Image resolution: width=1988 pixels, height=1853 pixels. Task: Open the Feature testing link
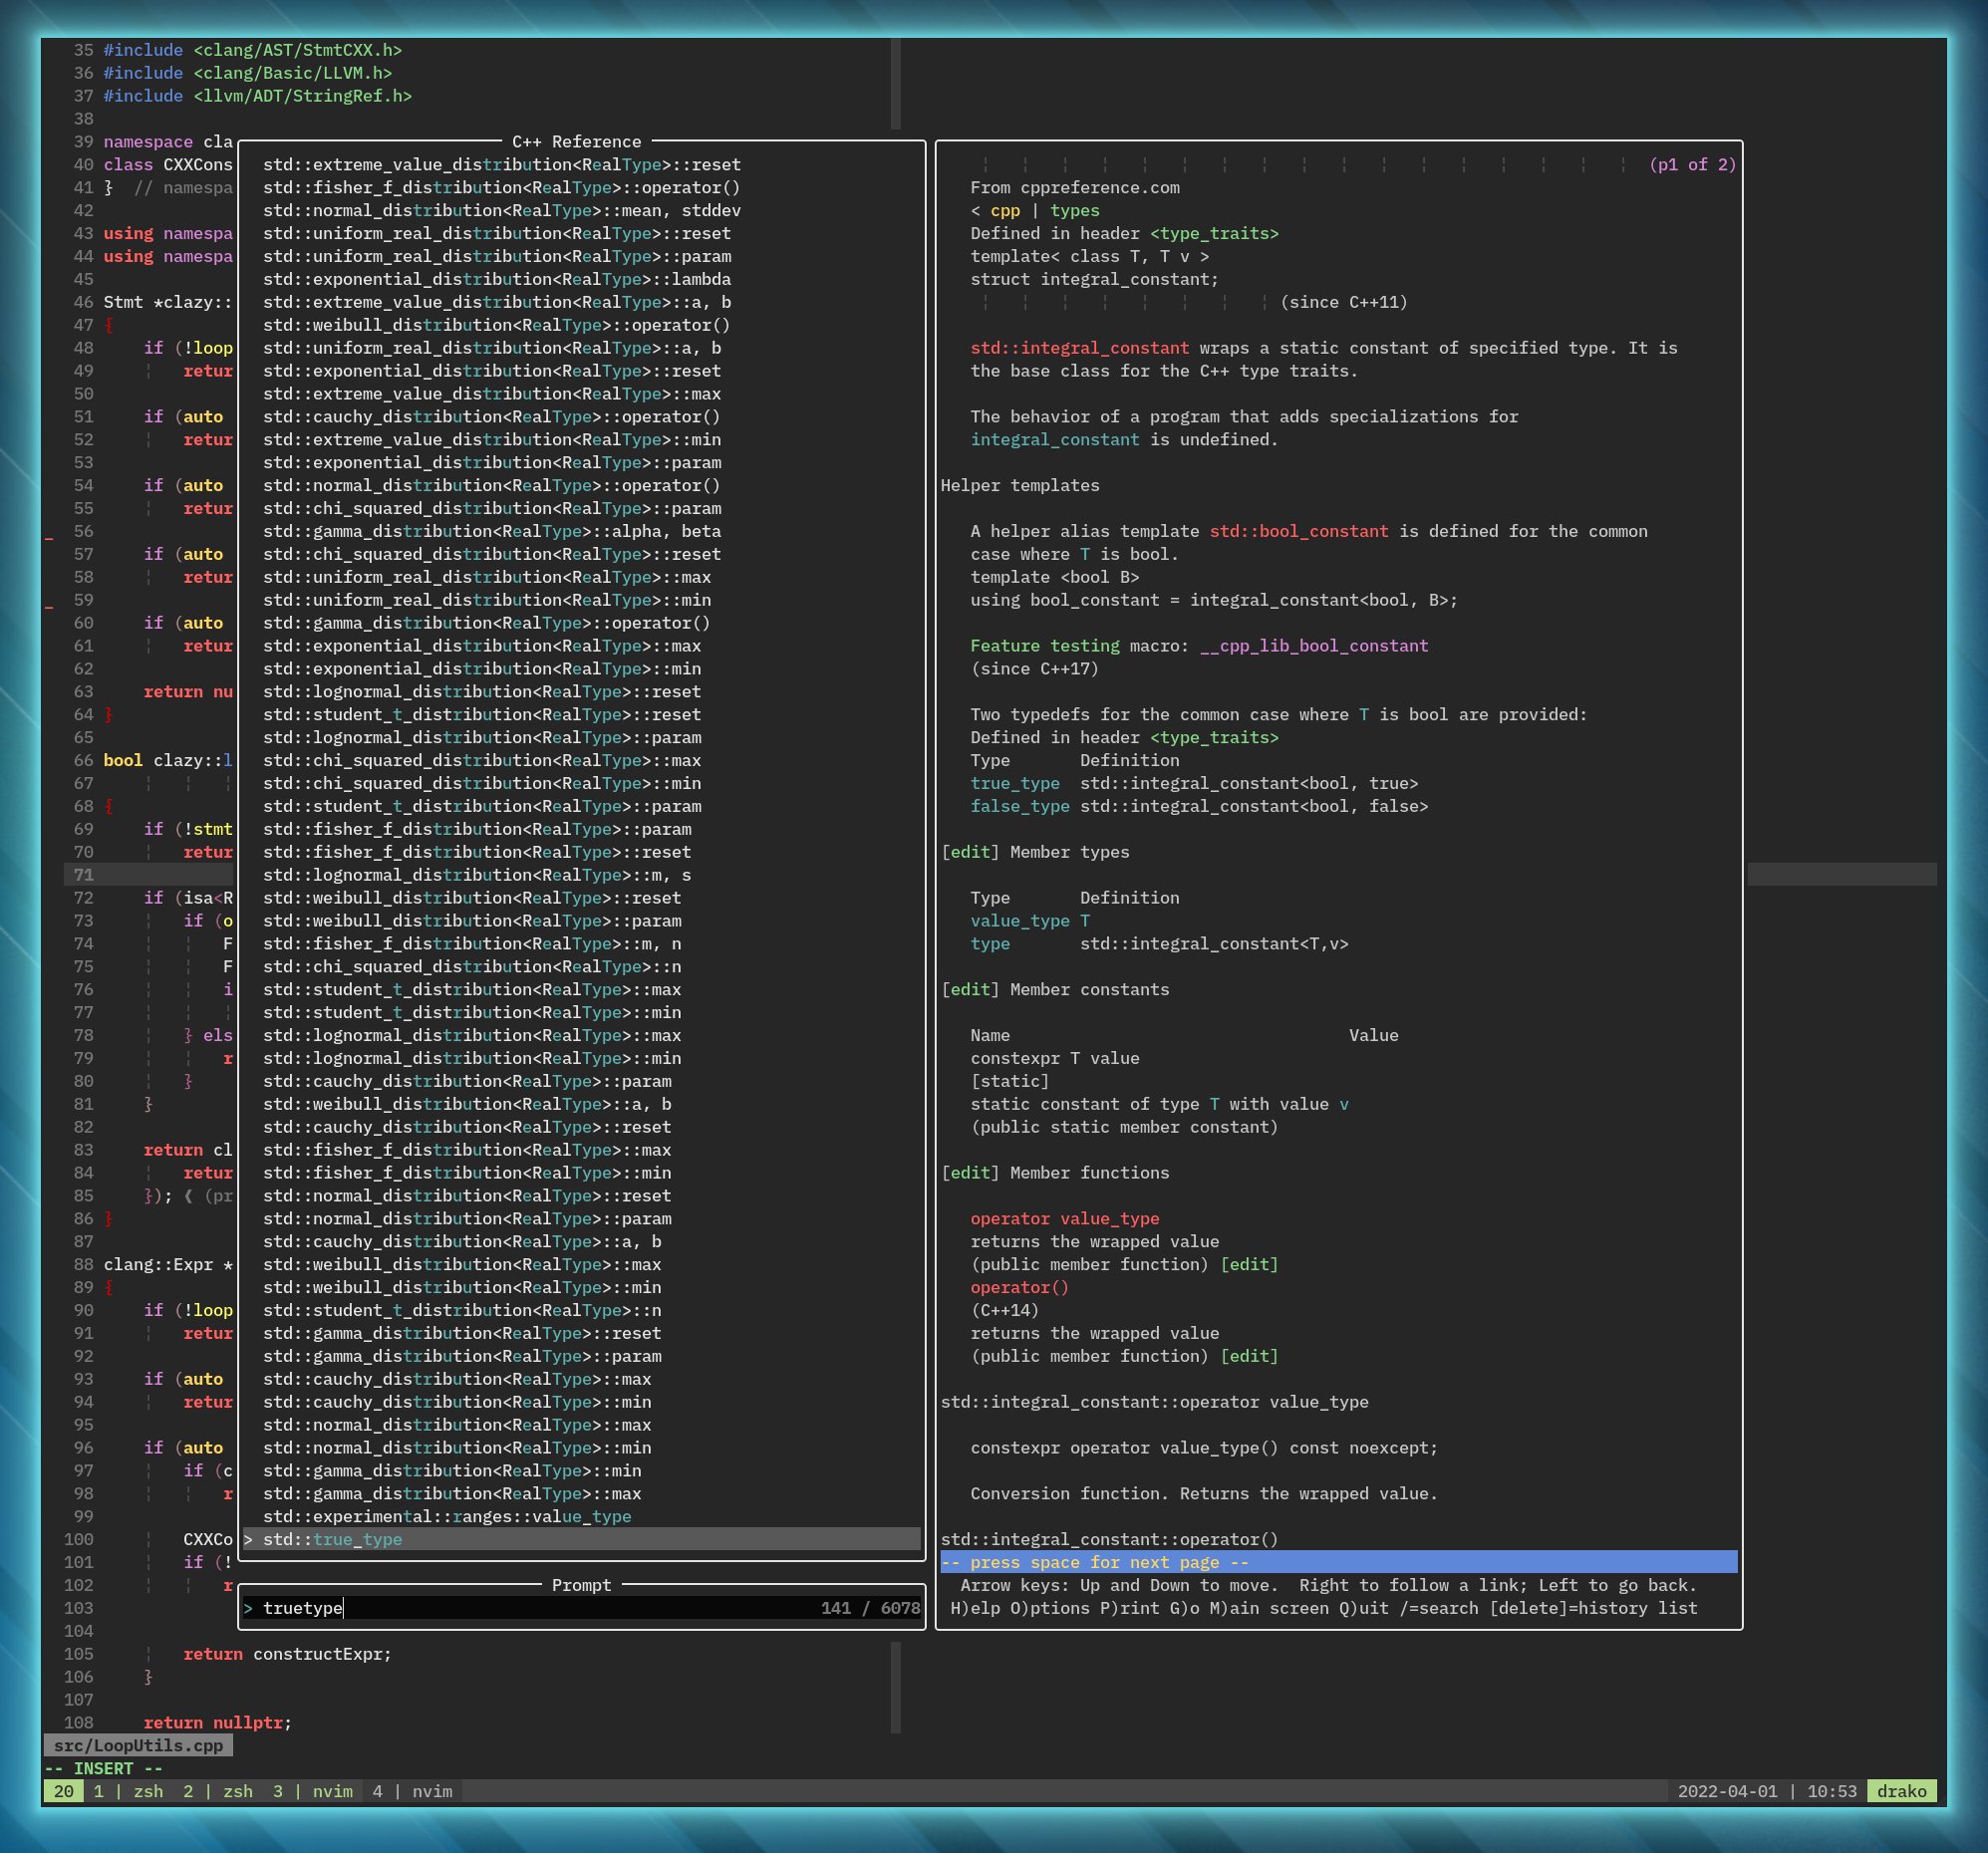(1045, 646)
